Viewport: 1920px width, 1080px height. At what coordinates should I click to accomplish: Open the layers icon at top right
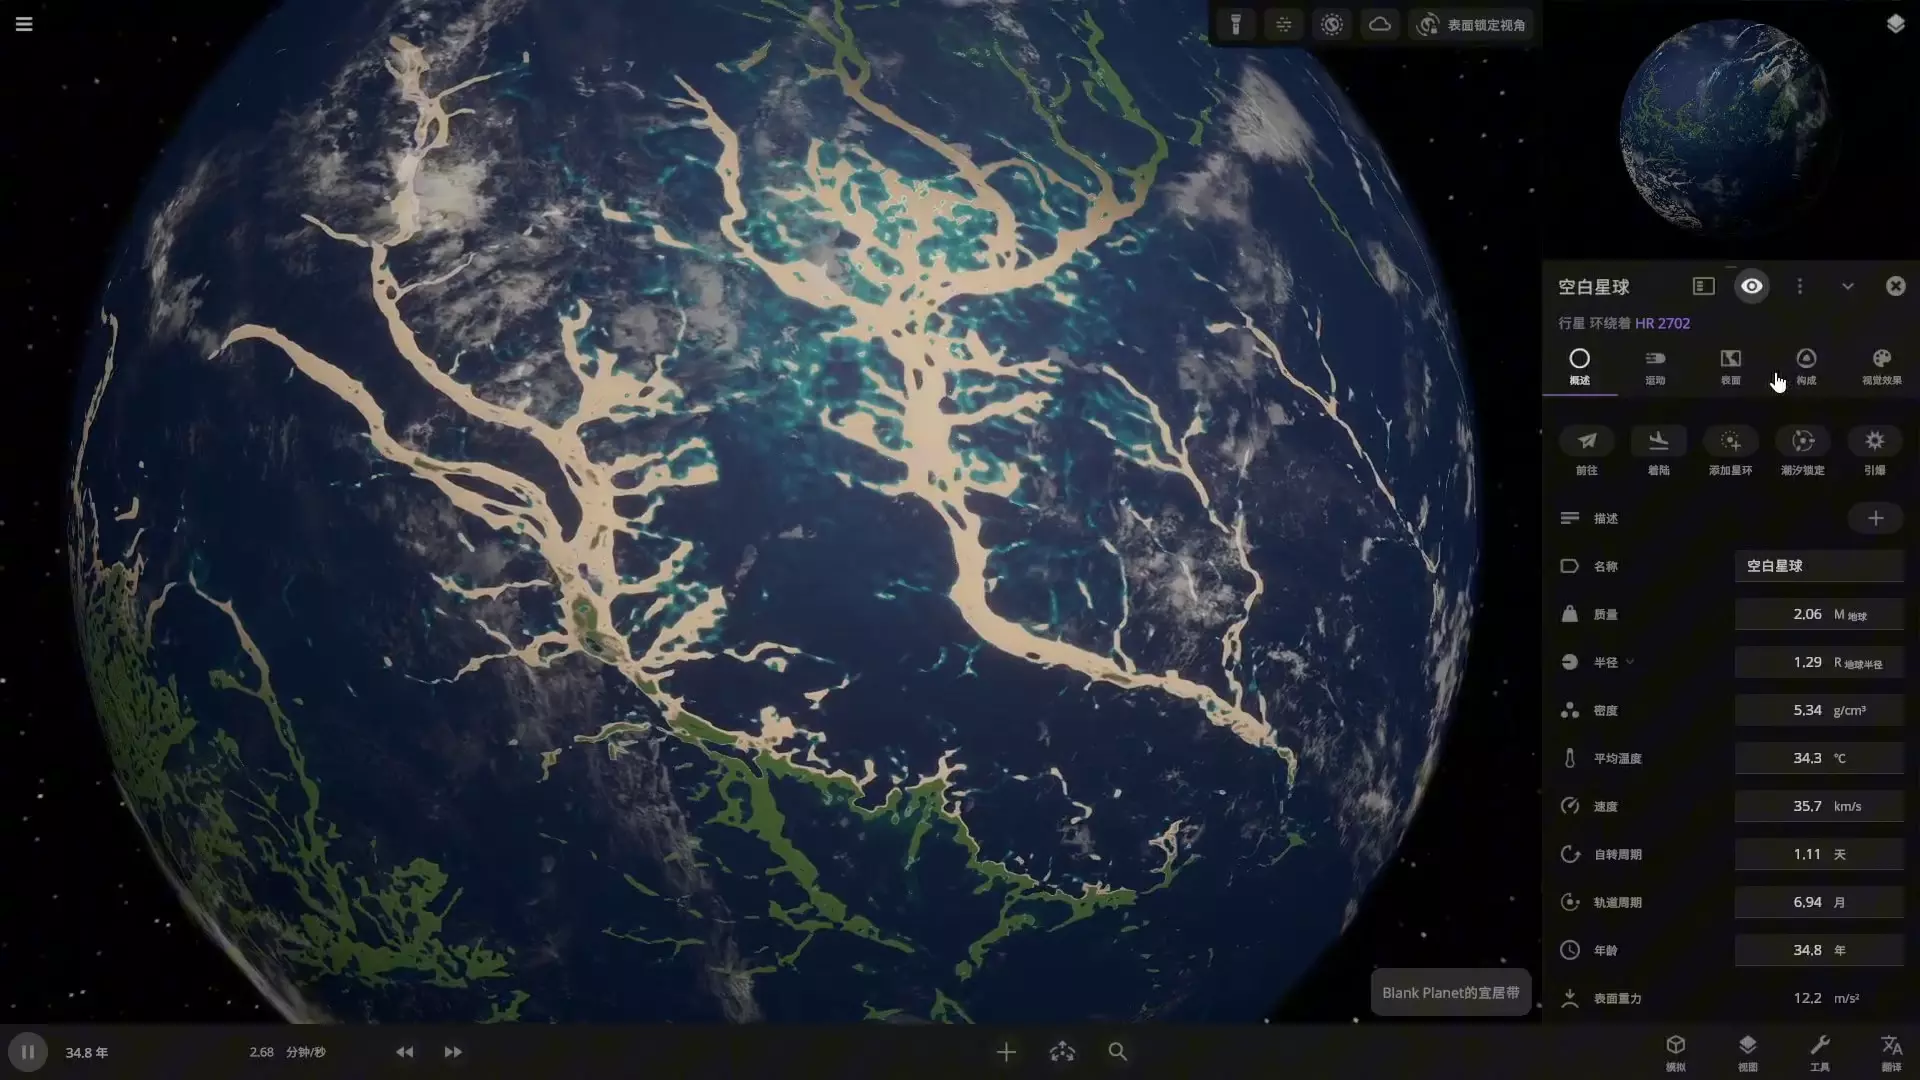pos(1895,24)
